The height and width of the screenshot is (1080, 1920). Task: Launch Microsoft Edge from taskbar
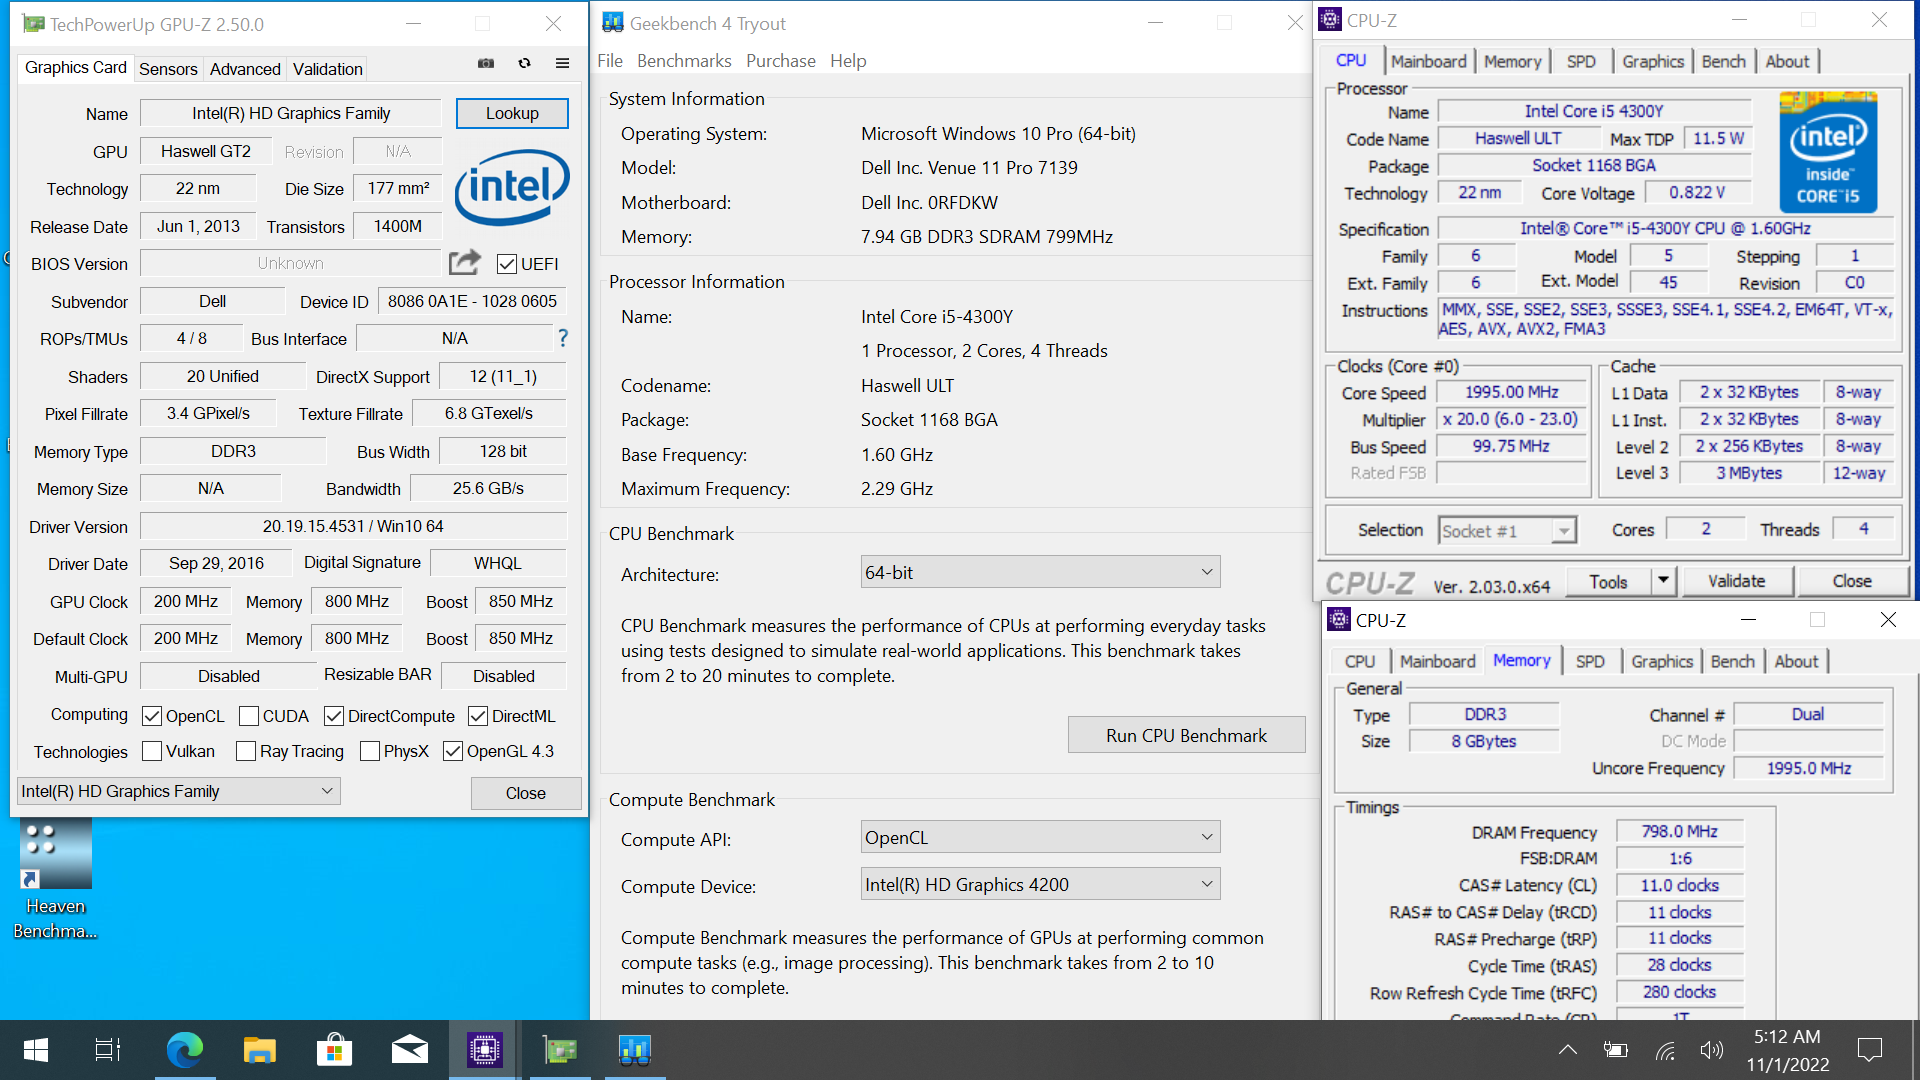tap(184, 1050)
